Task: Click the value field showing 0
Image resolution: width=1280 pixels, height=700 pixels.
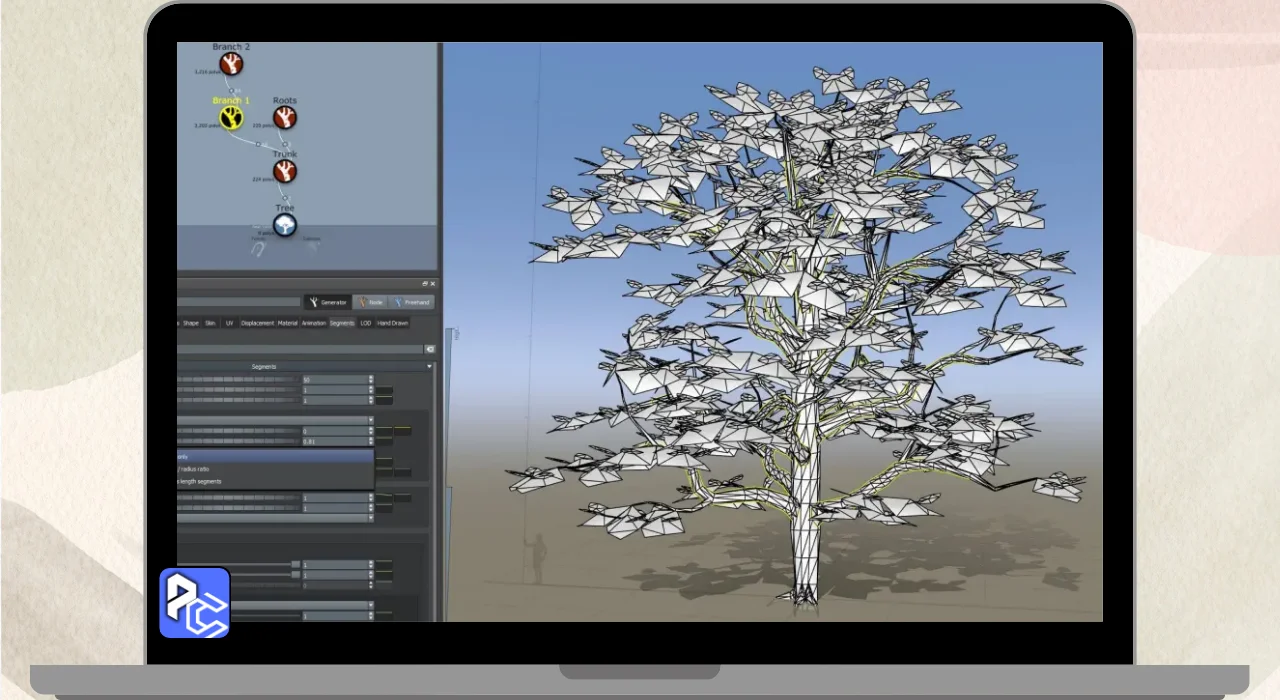Action: [334, 431]
